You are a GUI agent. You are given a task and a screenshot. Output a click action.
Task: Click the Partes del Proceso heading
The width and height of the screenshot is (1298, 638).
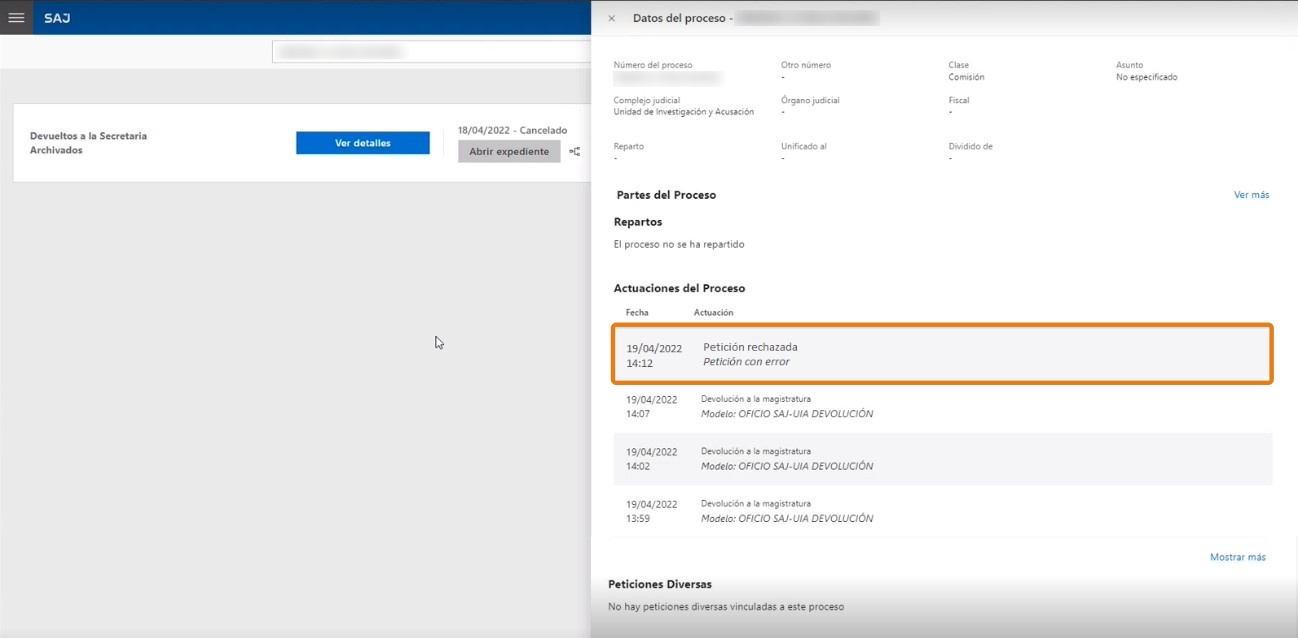coord(666,195)
